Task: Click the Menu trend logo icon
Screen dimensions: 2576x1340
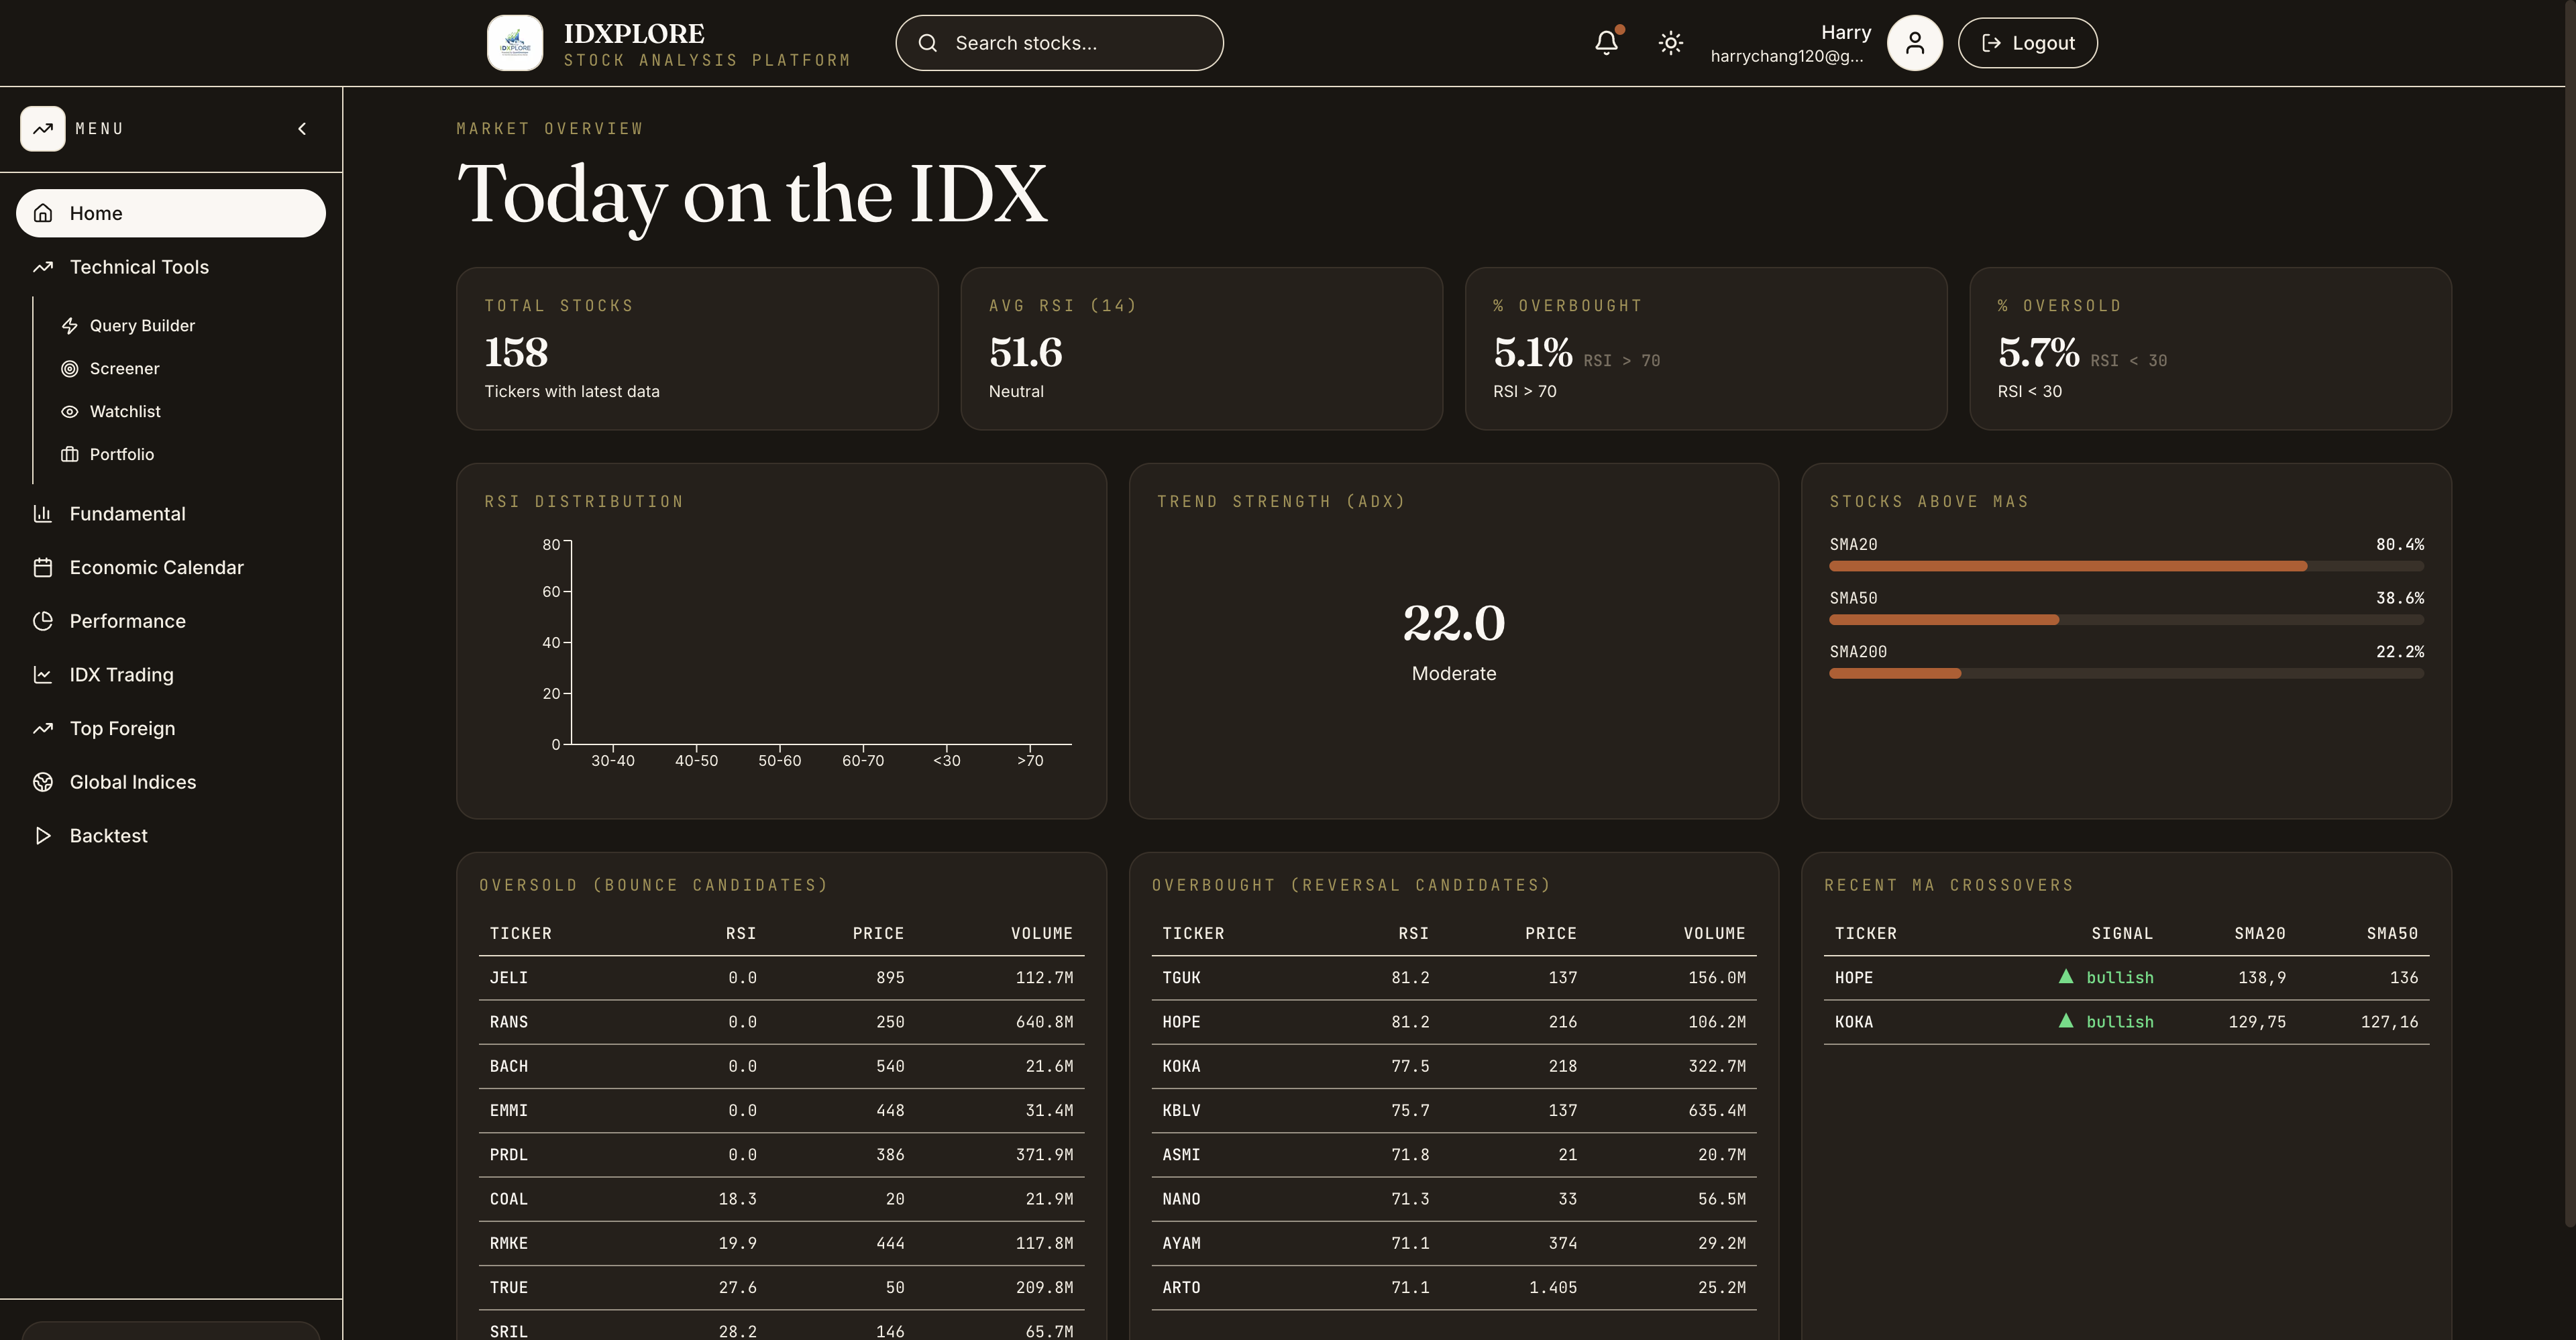Action: click(x=43, y=129)
